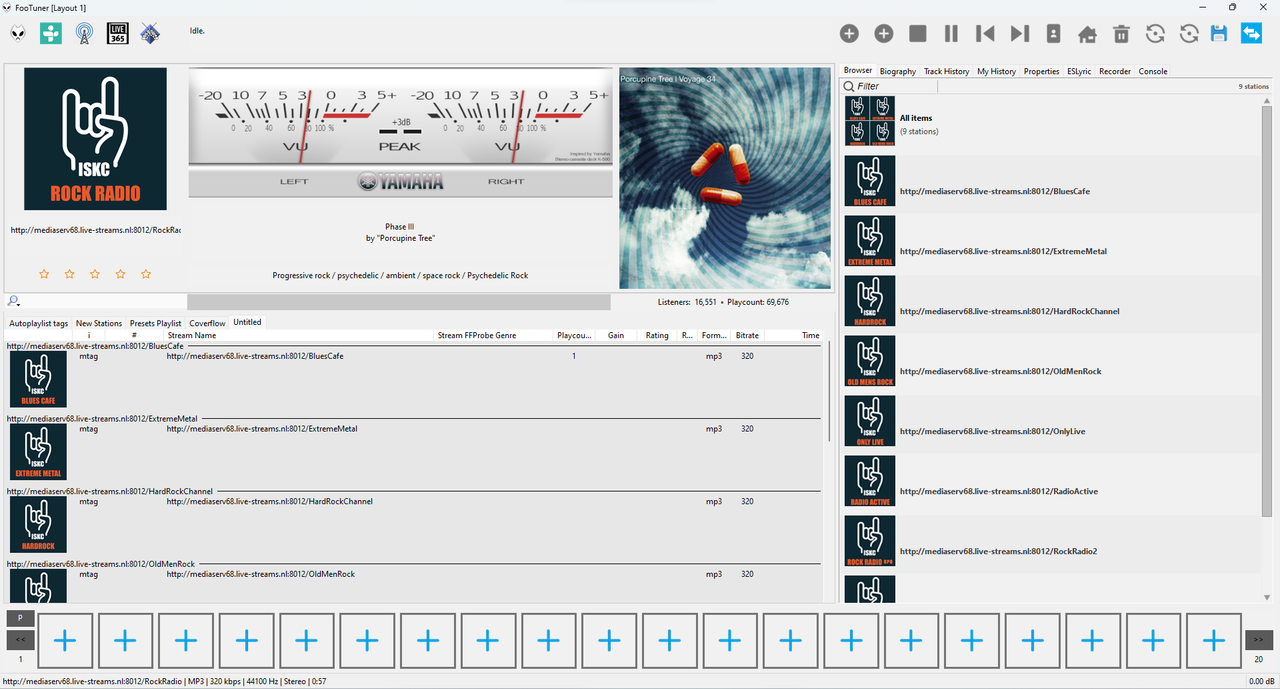Click the refresh icon next to the floppy
Image resolution: width=1280 pixels, height=689 pixels.
(x=1189, y=34)
